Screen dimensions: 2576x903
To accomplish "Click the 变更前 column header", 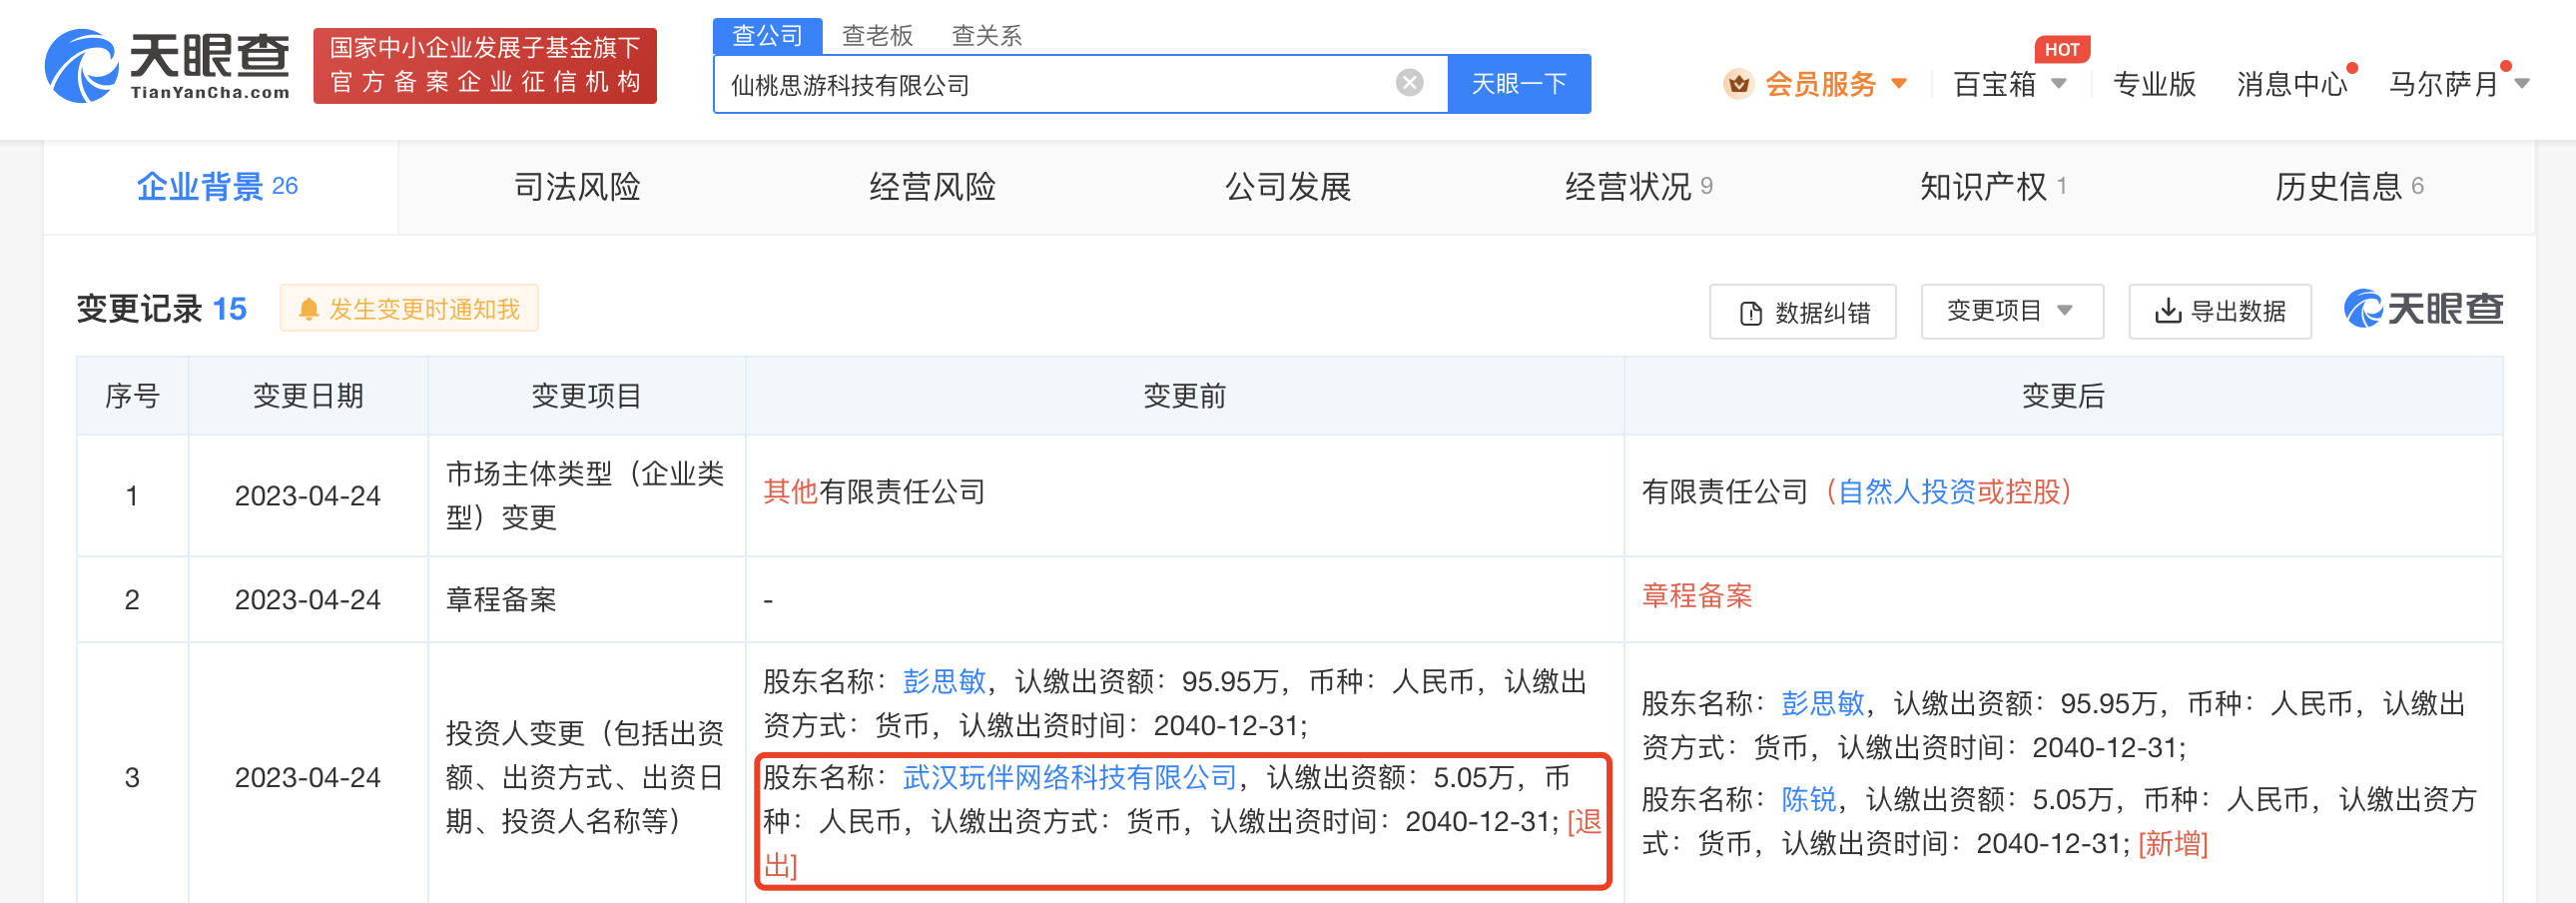I will (x=1184, y=396).
